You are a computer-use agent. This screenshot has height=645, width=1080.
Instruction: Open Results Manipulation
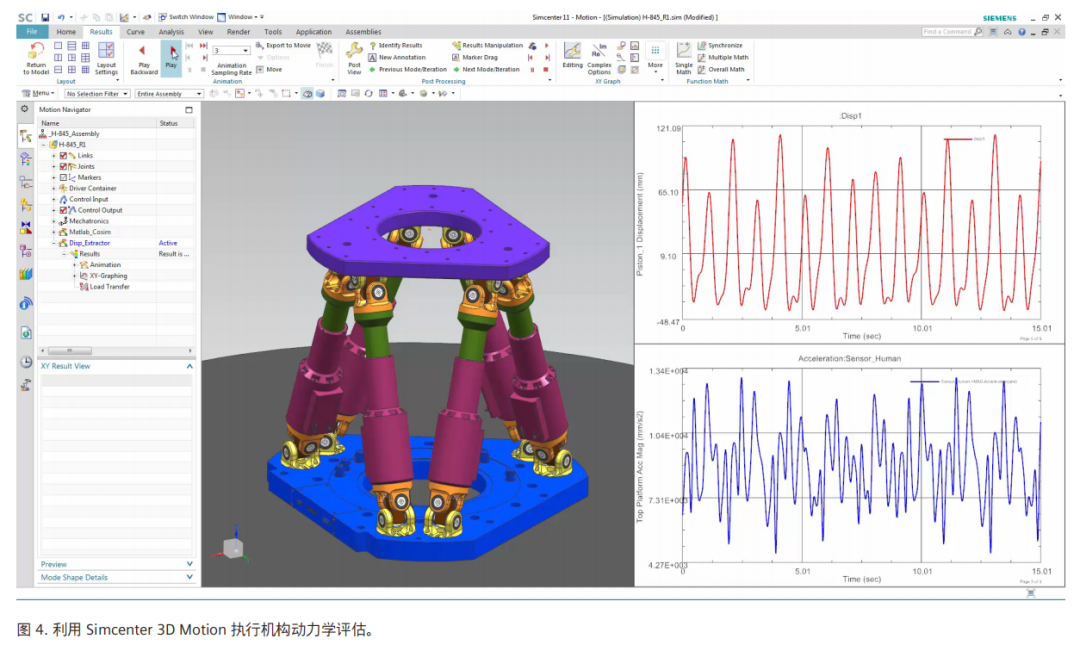tap(488, 45)
